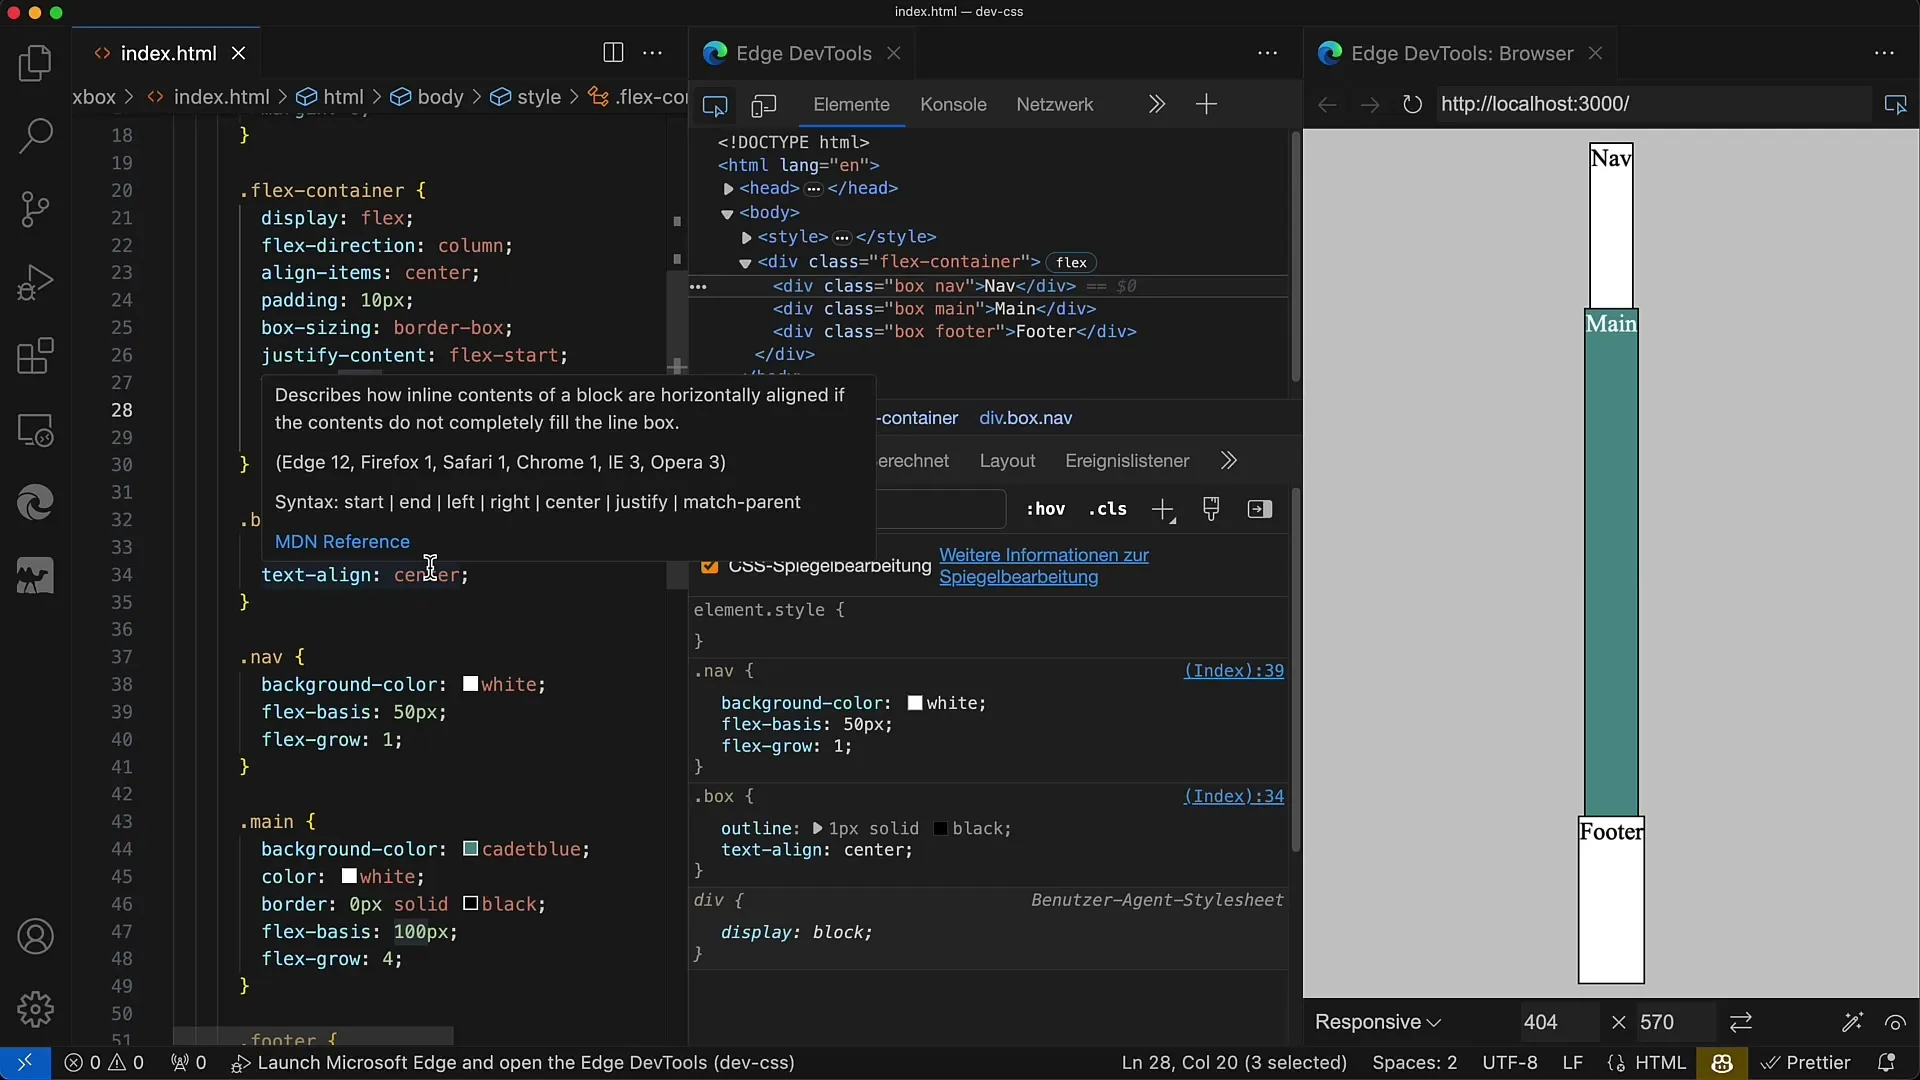
Task: Open Remote Explorer in activity bar
Action: coord(35,430)
